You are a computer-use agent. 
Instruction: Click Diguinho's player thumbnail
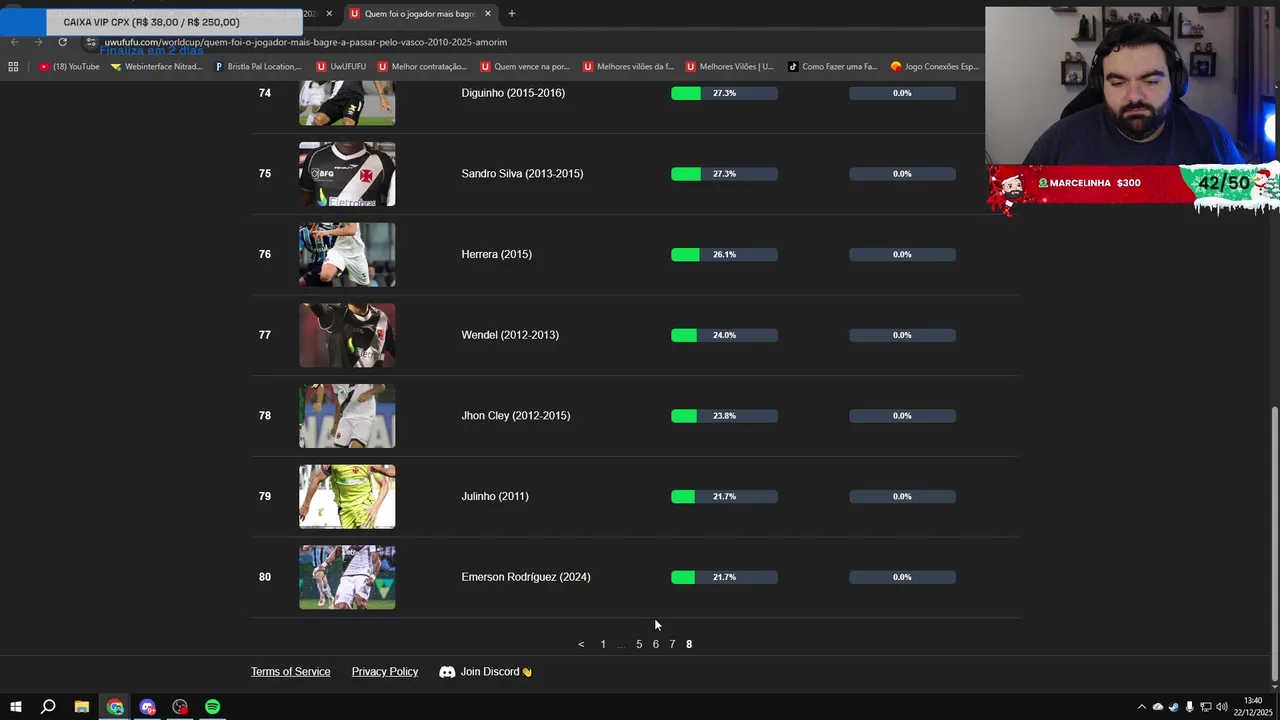click(x=347, y=102)
